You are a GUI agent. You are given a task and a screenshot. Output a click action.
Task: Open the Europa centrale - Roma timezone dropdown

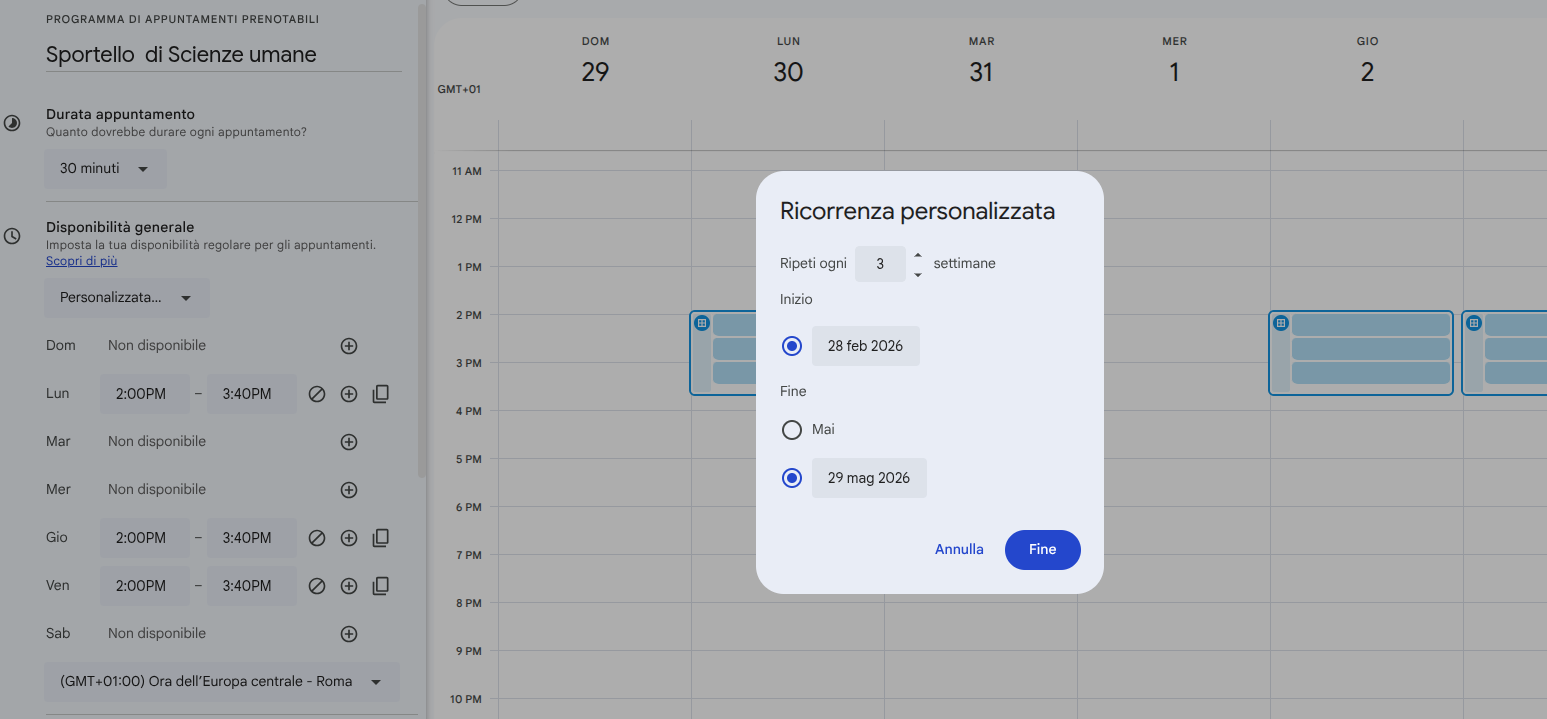(222, 682)
